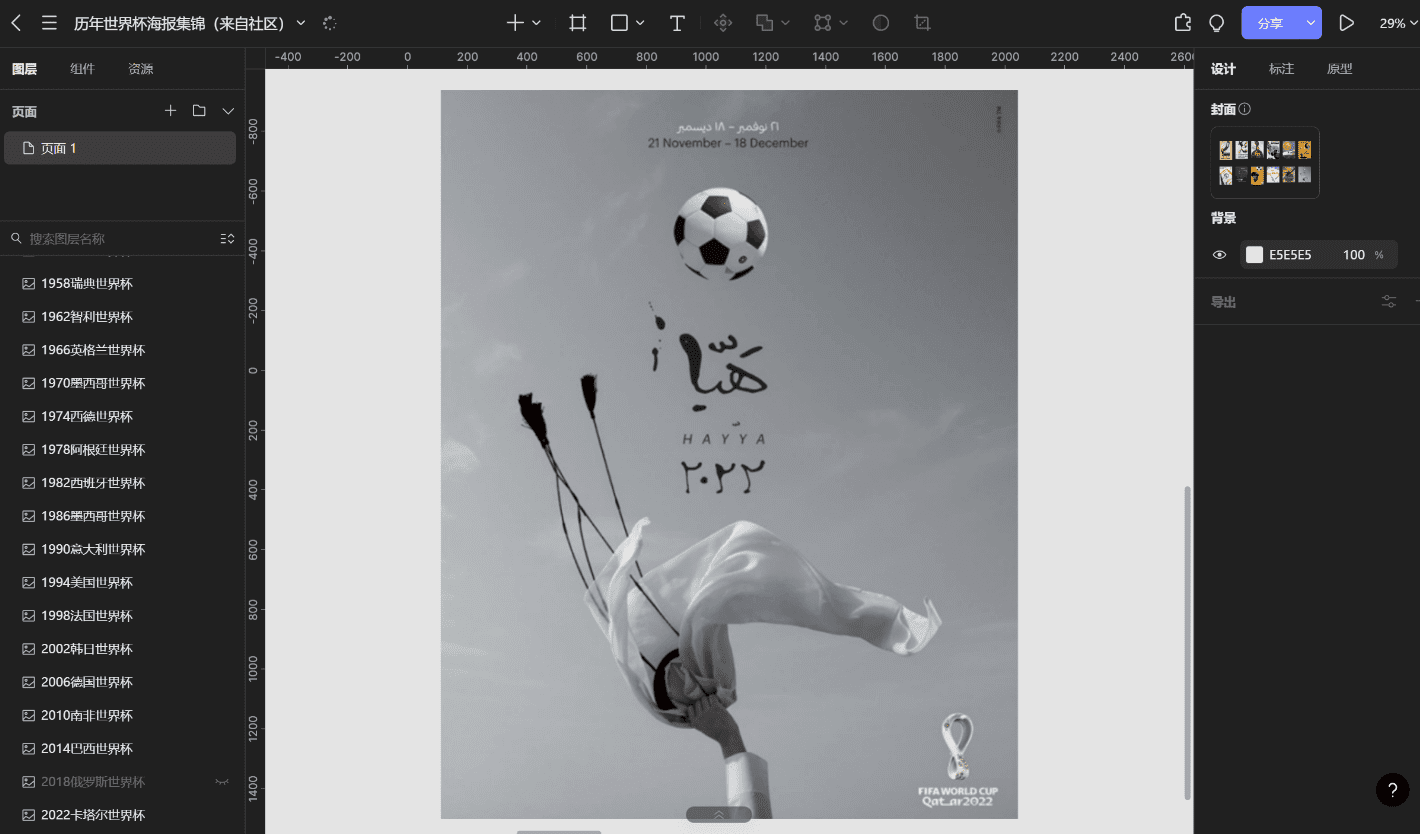Viewport: 1420px width, 834px height.
Task: Select the 1978阿根廷世界杯 layer
Action: click(x=122, y=450)
